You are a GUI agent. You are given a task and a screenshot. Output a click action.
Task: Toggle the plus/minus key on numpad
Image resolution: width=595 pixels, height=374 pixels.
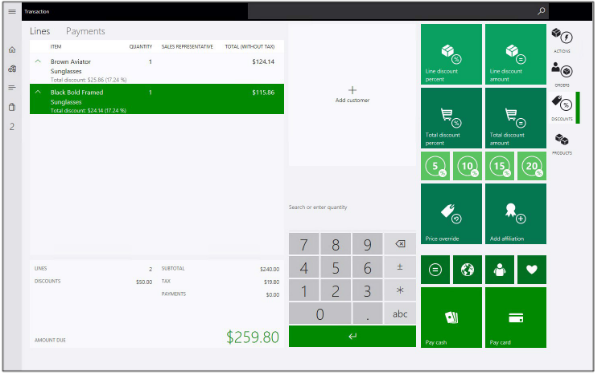tap(400, 268)
